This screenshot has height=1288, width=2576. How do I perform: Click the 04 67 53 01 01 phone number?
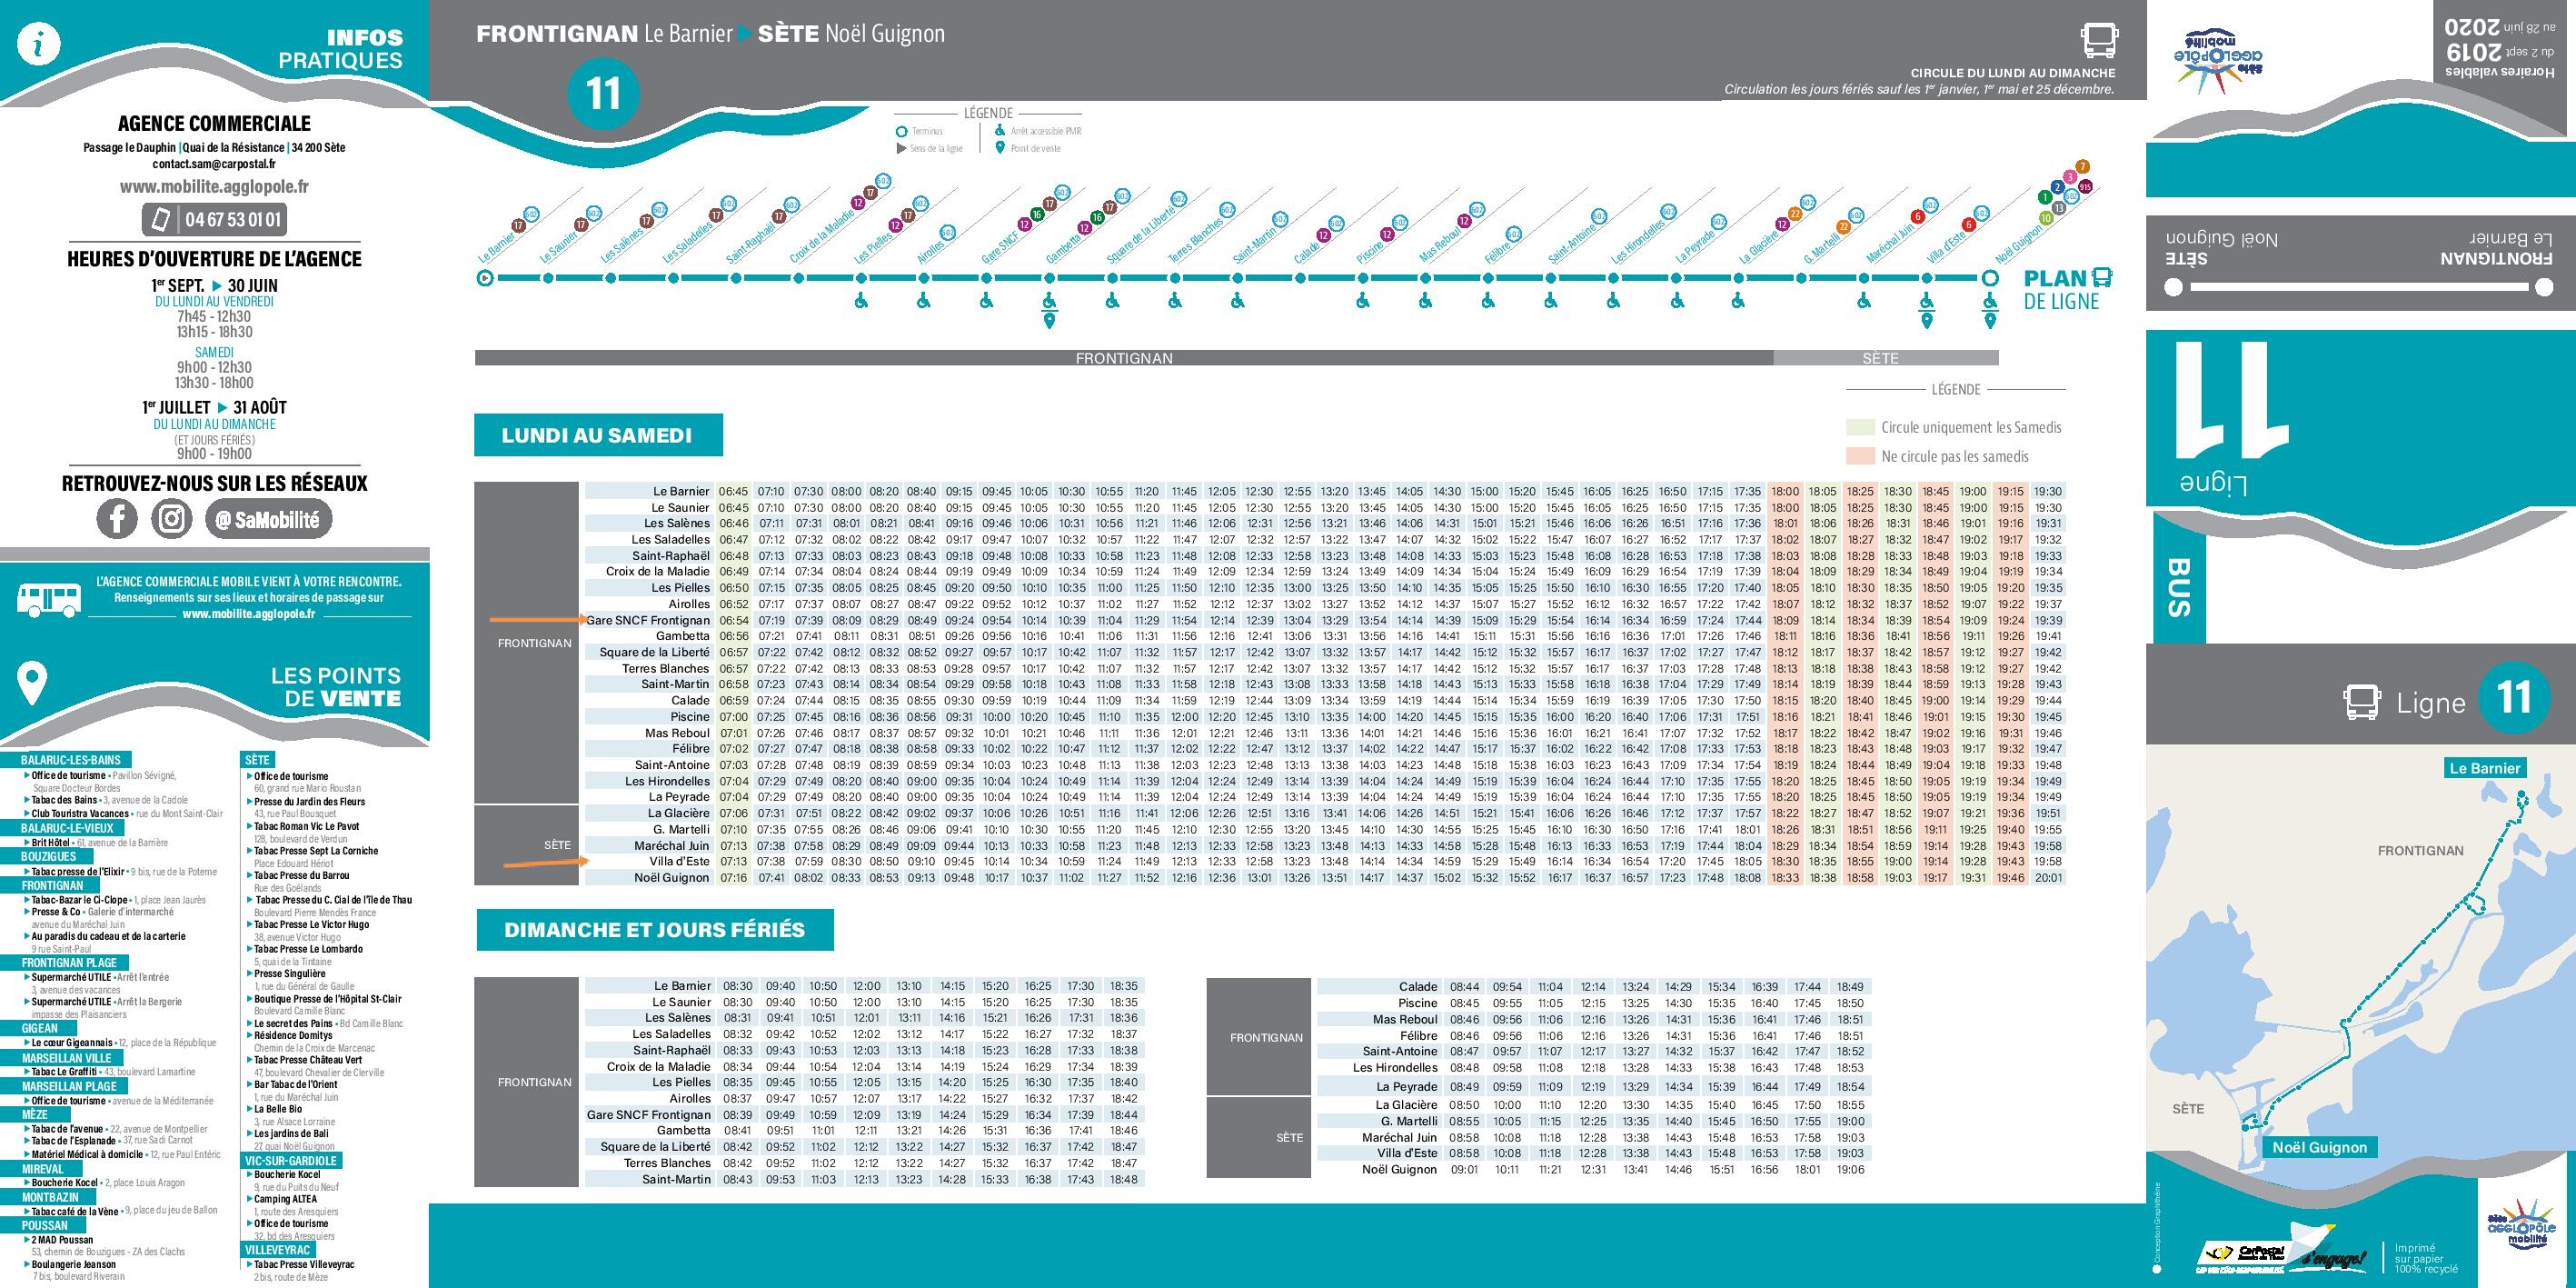click(232, 219)
